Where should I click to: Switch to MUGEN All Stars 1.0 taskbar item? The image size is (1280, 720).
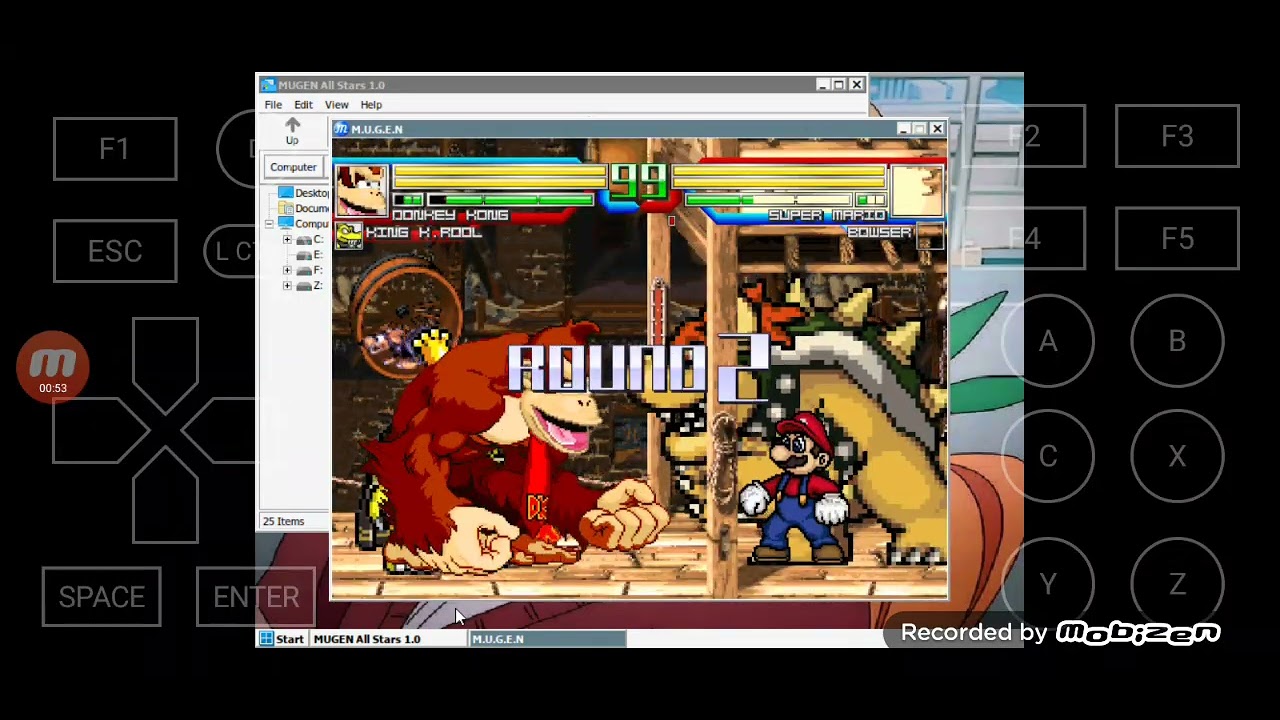pyautogui.click(x=388, y=639)
